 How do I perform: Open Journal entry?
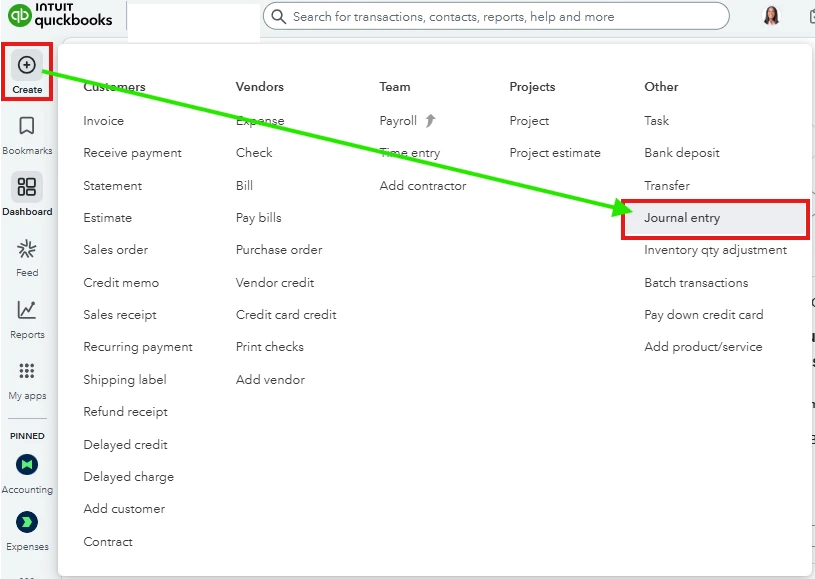[x=715, y=218]
